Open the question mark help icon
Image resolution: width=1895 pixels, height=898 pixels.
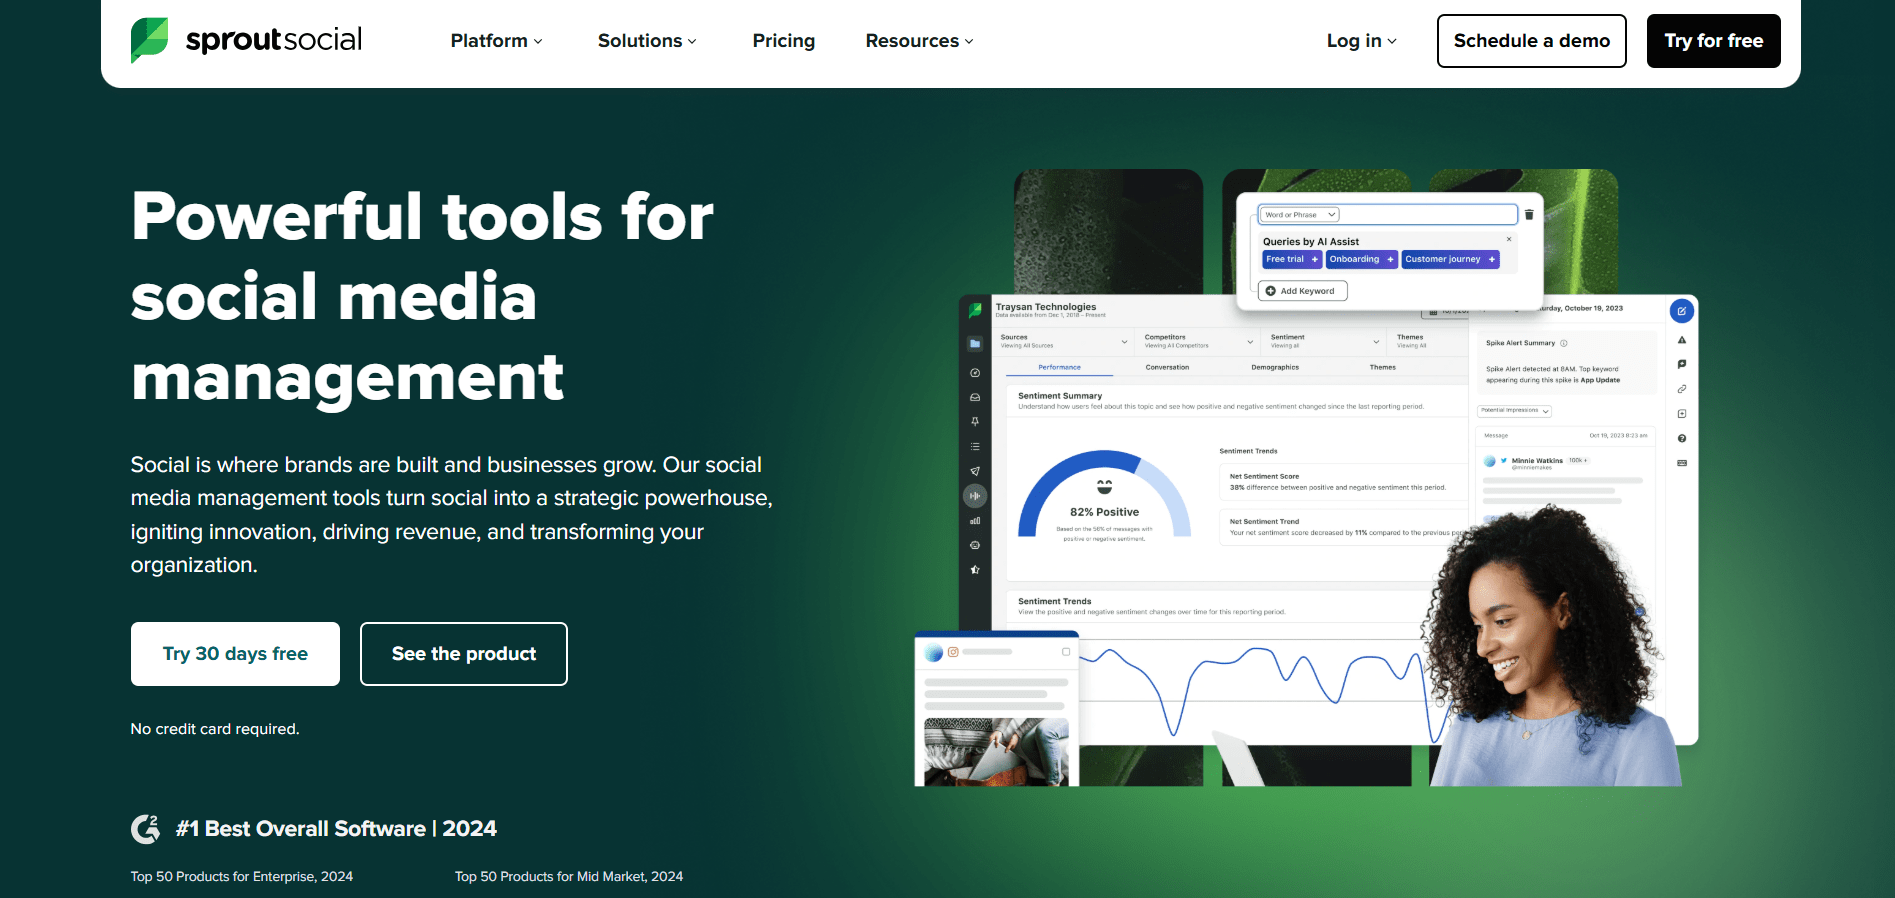coord(1682,438)
